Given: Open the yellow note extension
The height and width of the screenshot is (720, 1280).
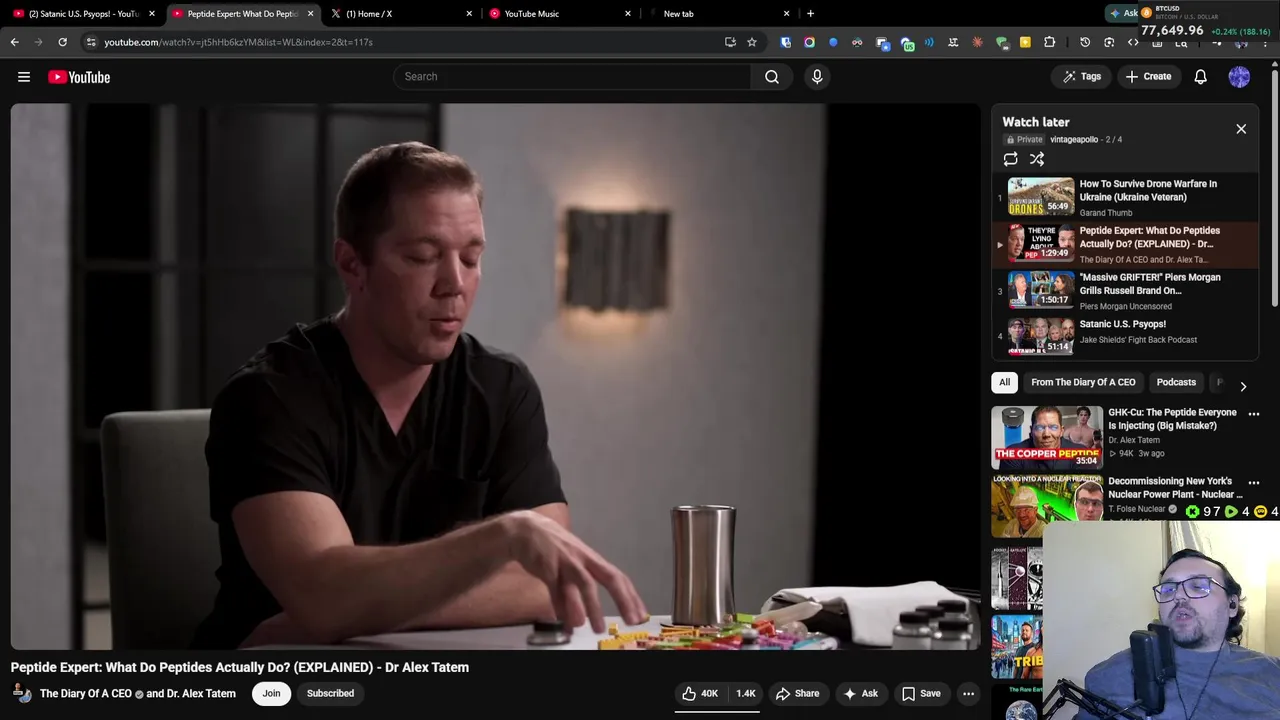Looking at the screenshot, I should pyautogui.click(x=1025, y=42).
